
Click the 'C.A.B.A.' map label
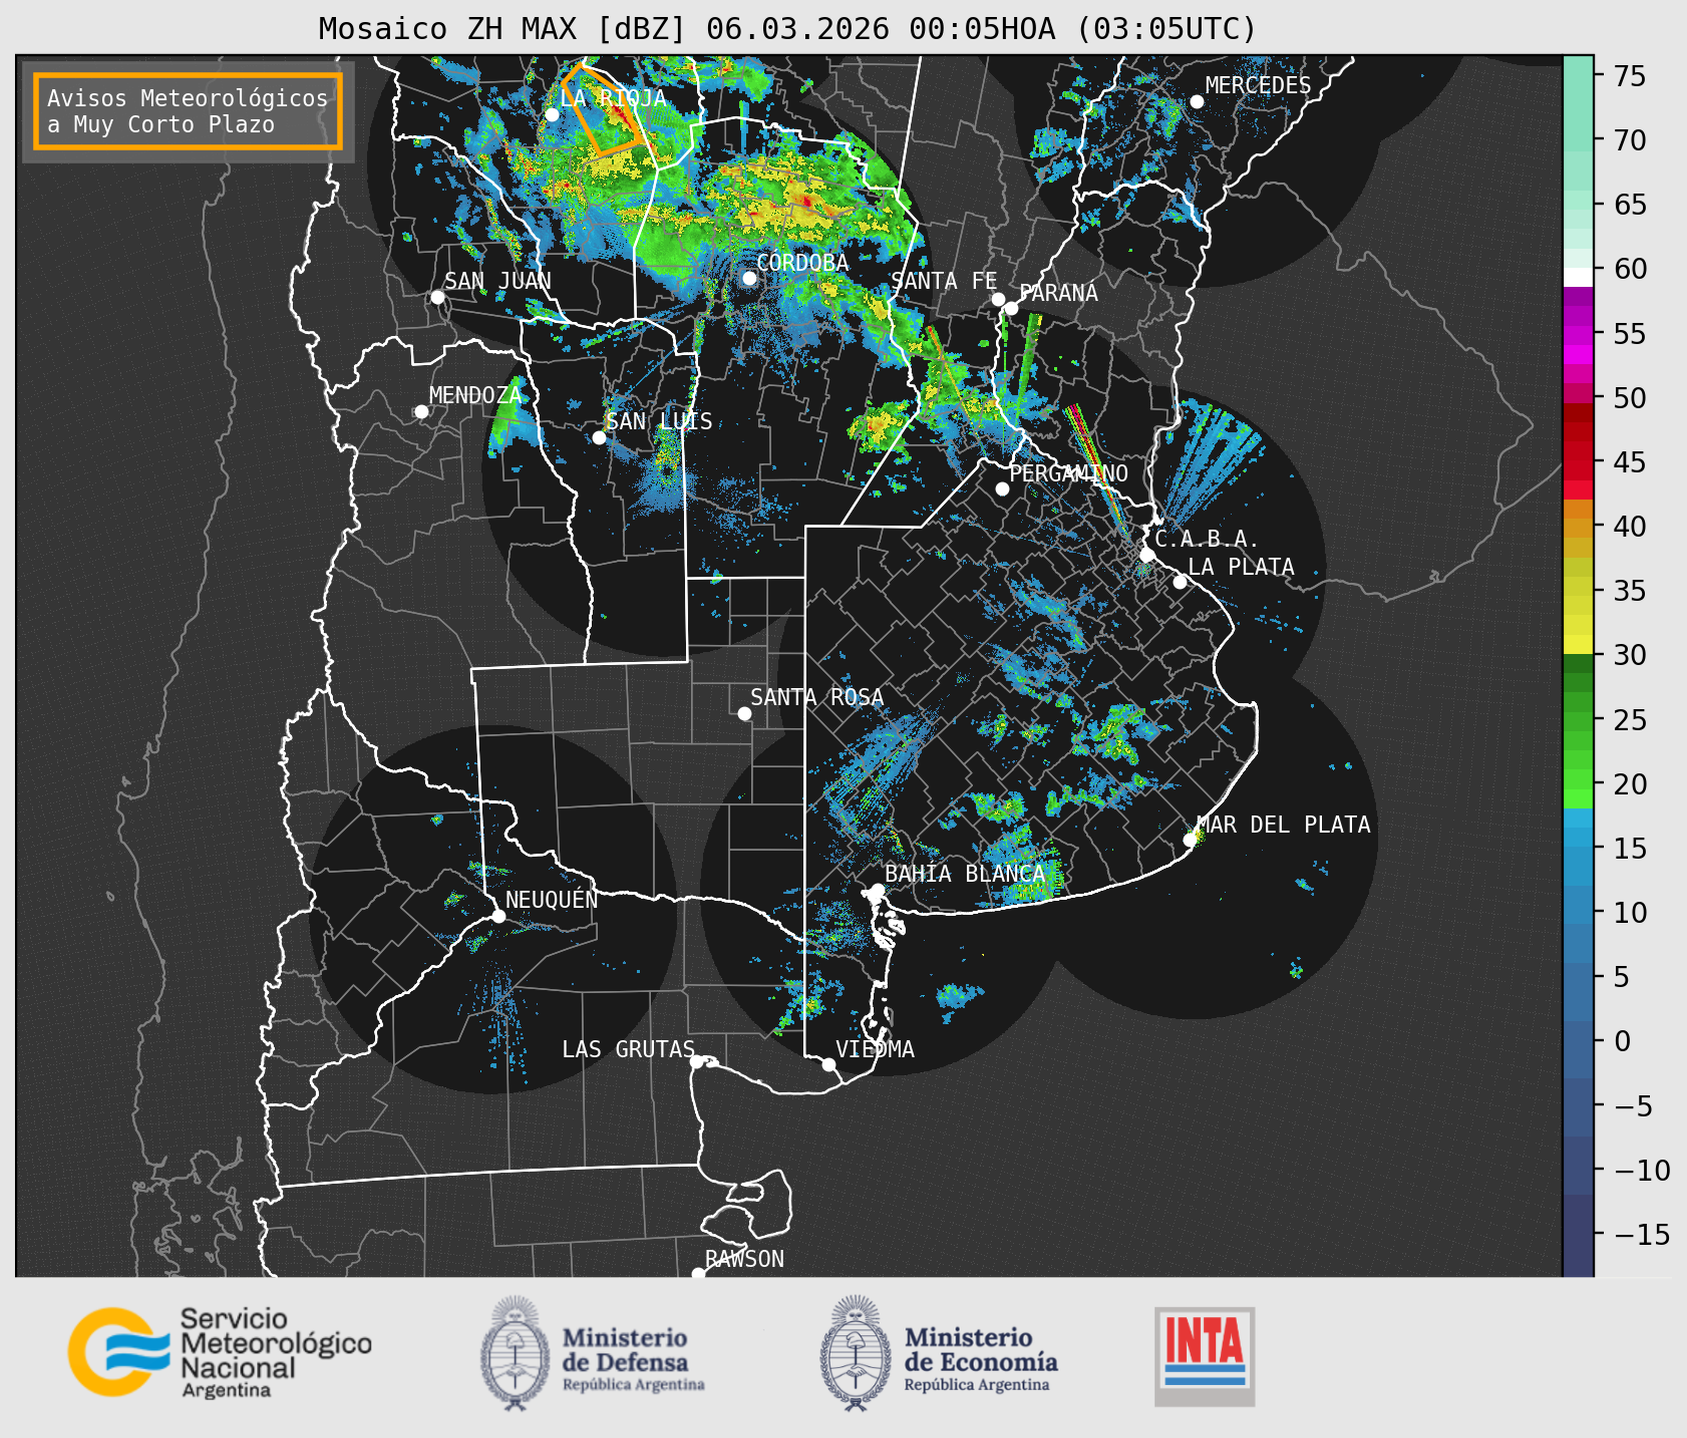(1207, 540)
